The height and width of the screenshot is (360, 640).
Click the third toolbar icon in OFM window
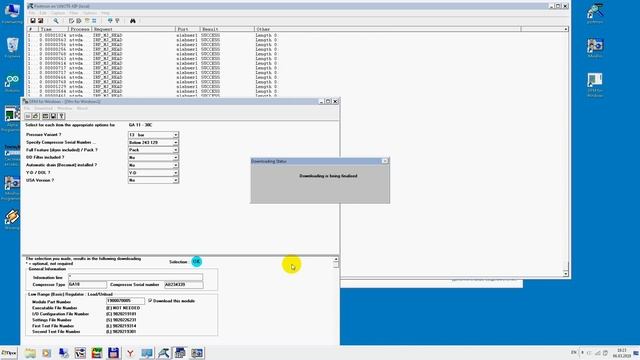pyautogui.click(x=46, y=116)
